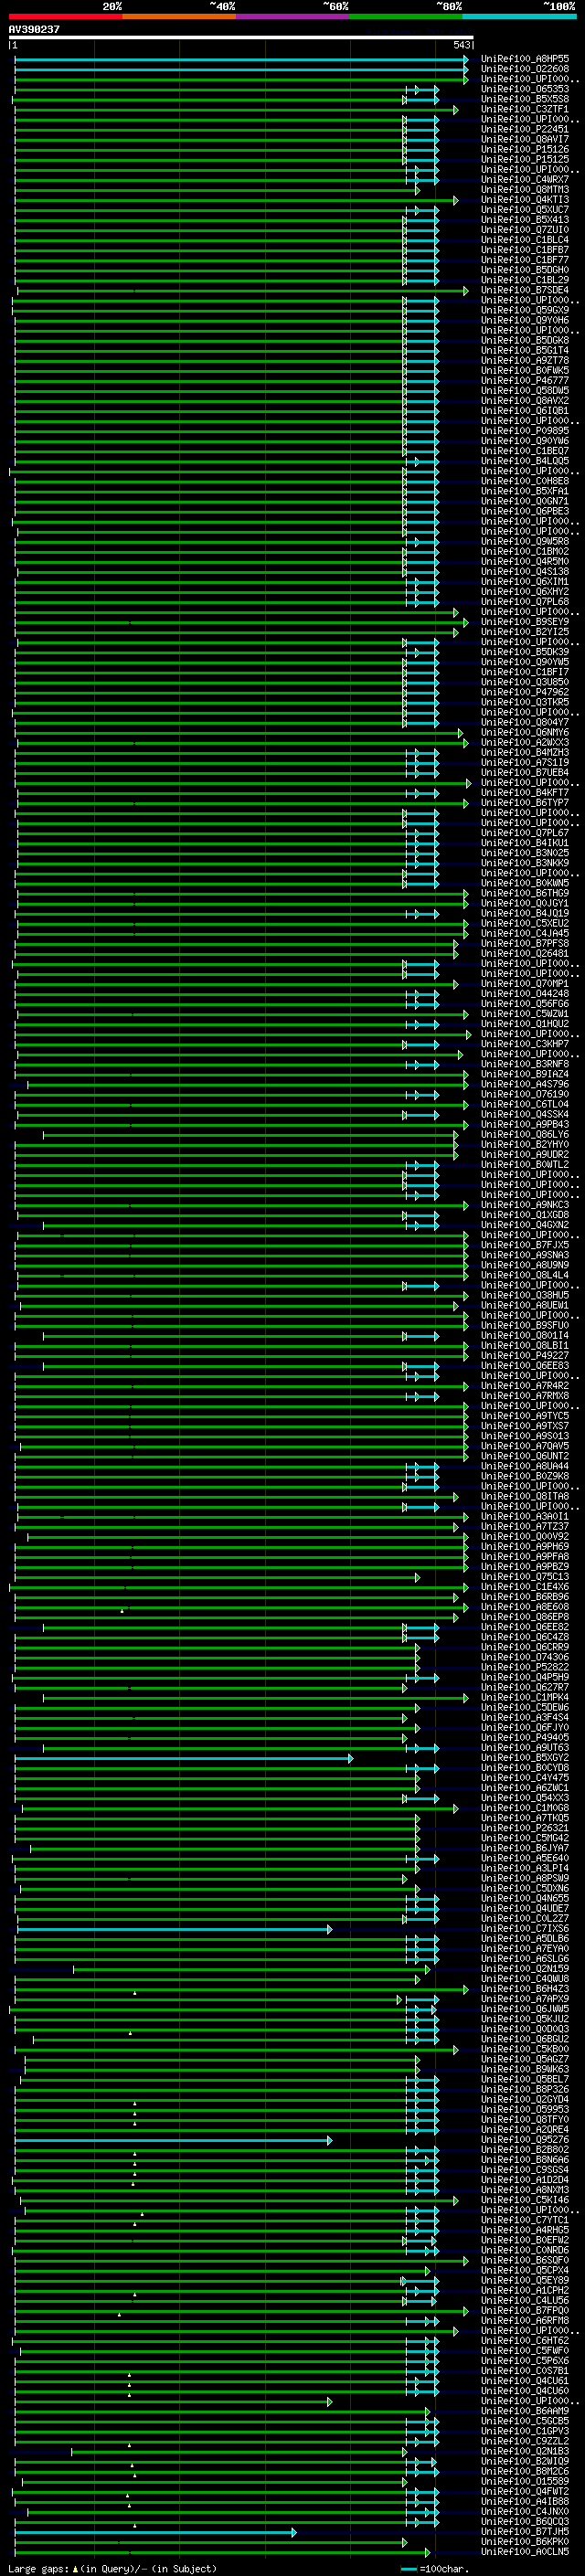Select hit UniRef100_A1CPH2
Screen dimensions: 585x2576
525,2290
